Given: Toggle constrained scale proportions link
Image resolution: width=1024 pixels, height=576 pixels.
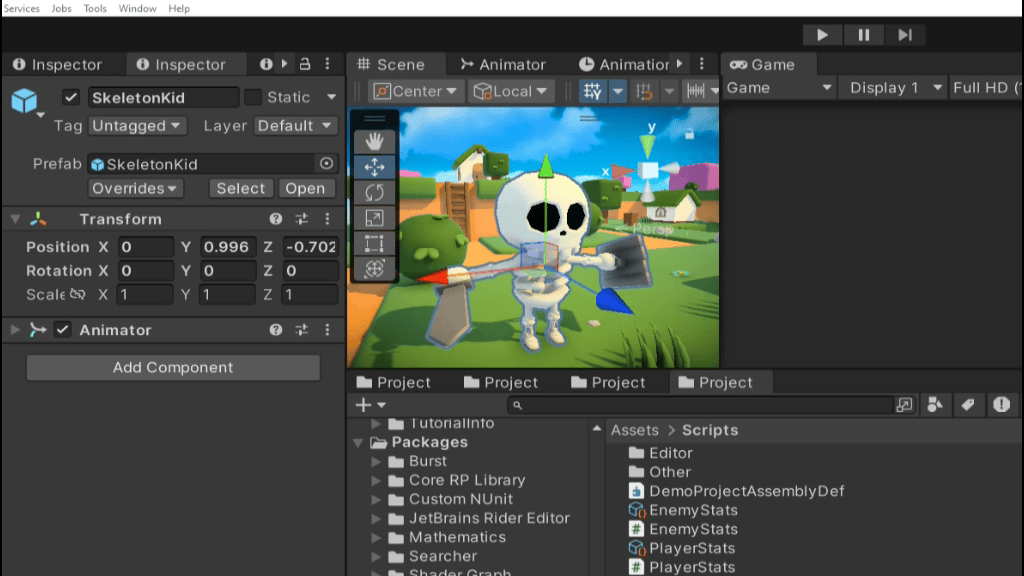Looking at the screenshot, I should [78, 295].
